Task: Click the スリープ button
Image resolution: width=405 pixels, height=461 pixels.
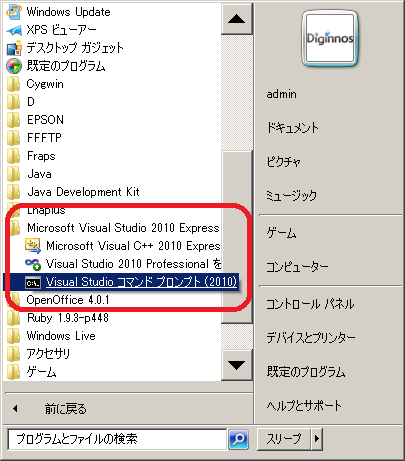Action: [284, 439]
